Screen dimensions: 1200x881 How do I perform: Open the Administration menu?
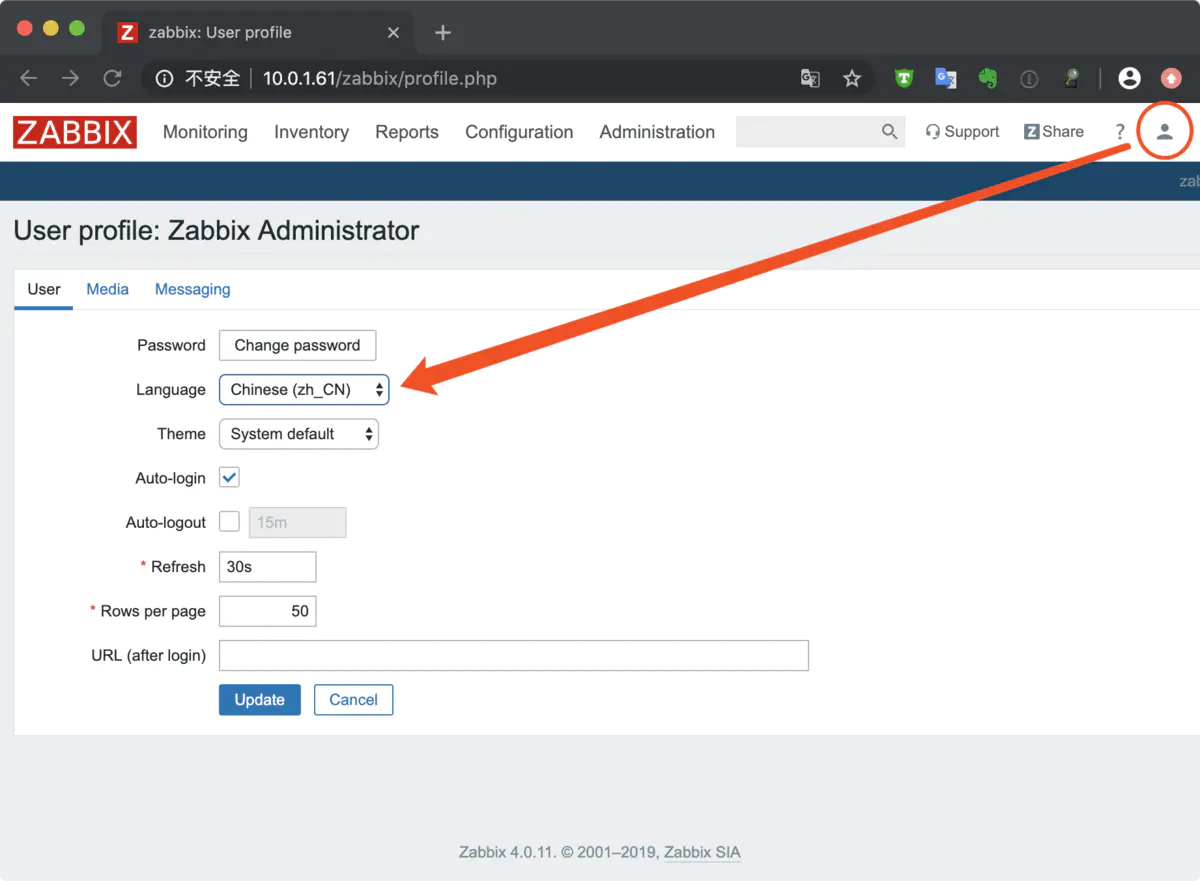[657, 132]
